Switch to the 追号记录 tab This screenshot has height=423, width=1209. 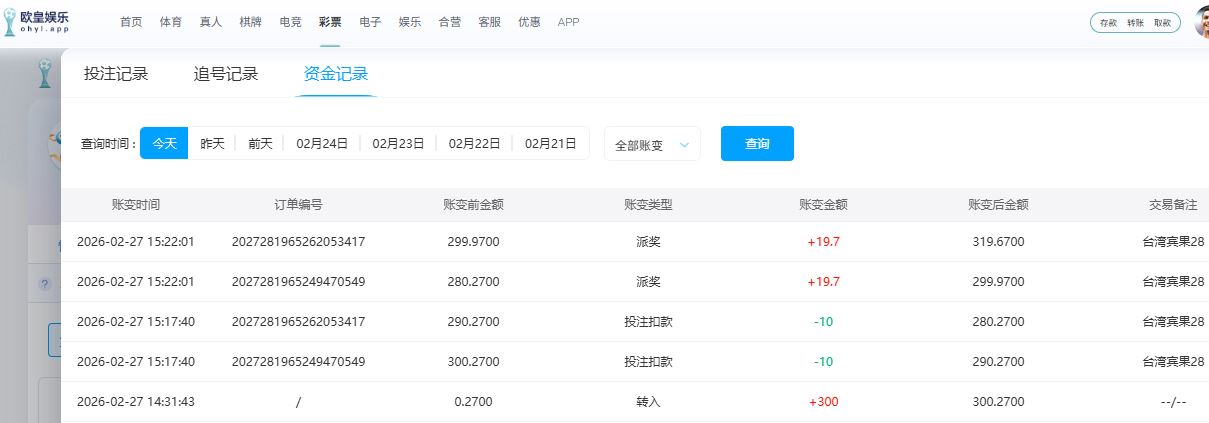pyautogui.click(x=226, y=74)
